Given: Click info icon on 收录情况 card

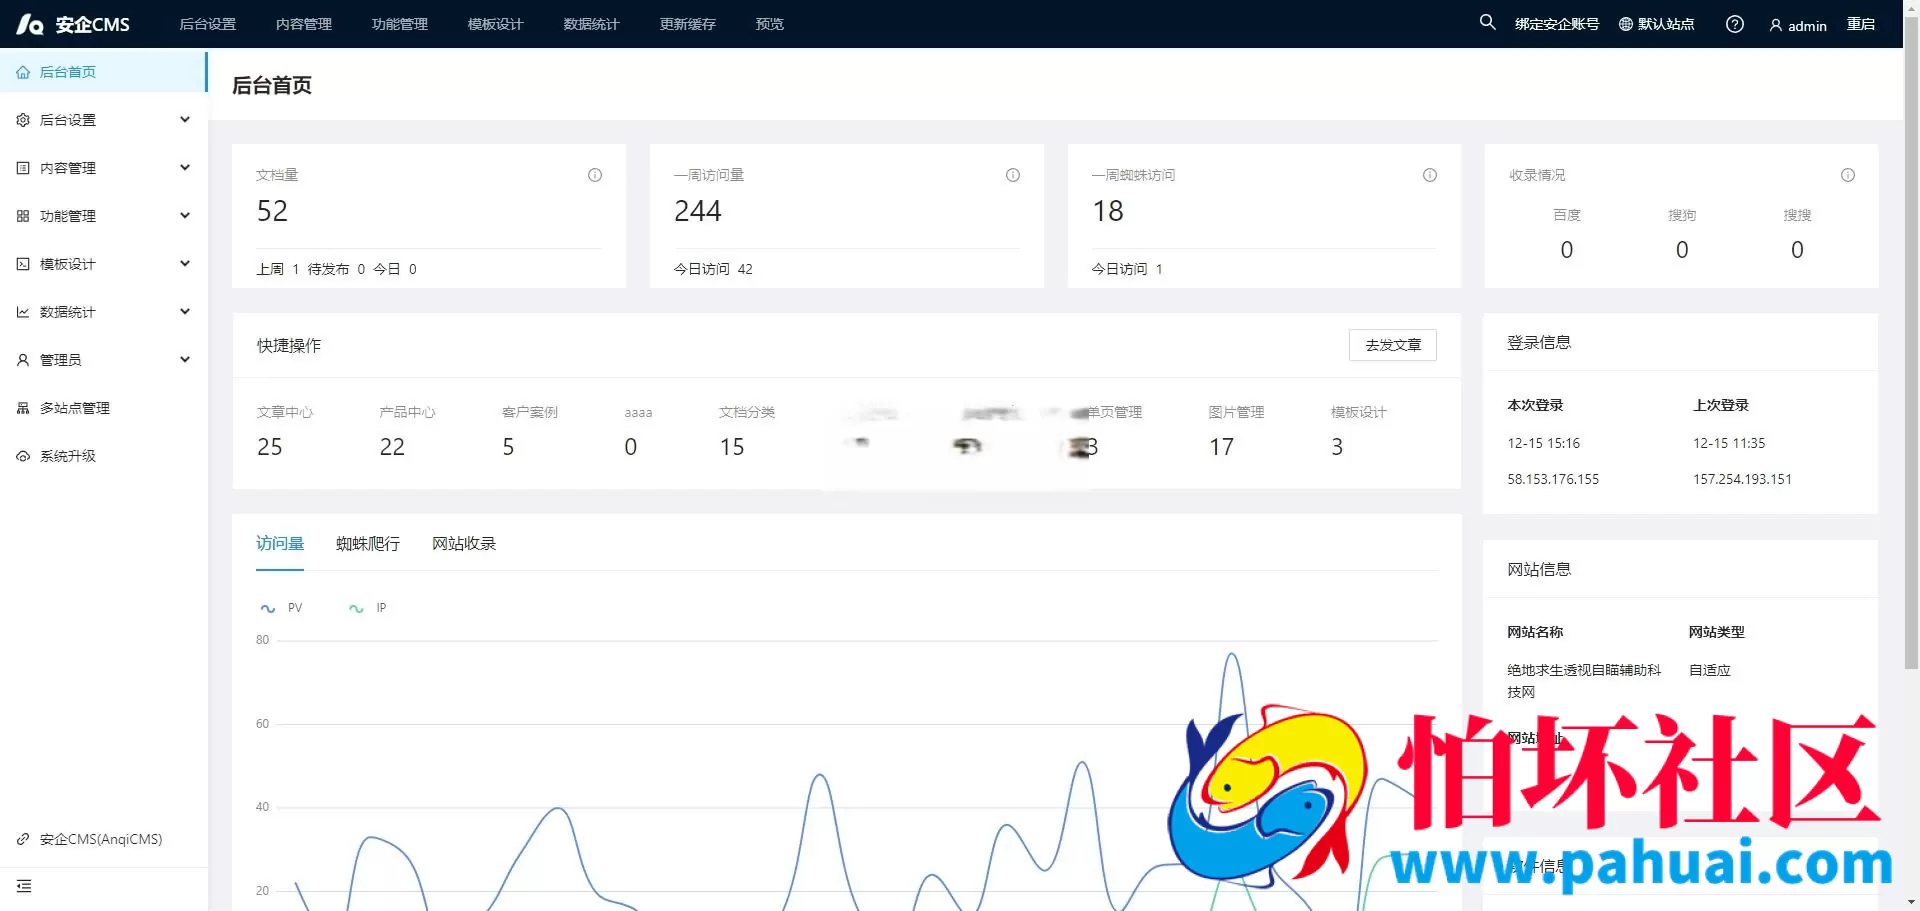Looking at the screenshot, I should [x=1847, y=175].
